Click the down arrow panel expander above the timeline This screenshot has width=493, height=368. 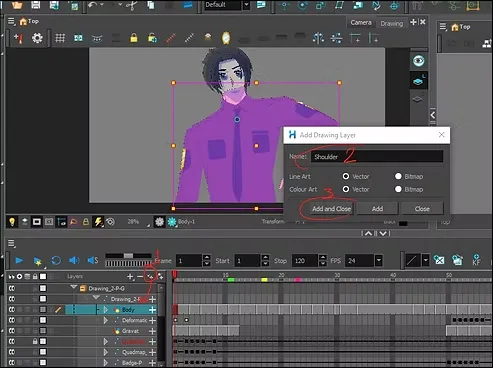tap(383, 233)
